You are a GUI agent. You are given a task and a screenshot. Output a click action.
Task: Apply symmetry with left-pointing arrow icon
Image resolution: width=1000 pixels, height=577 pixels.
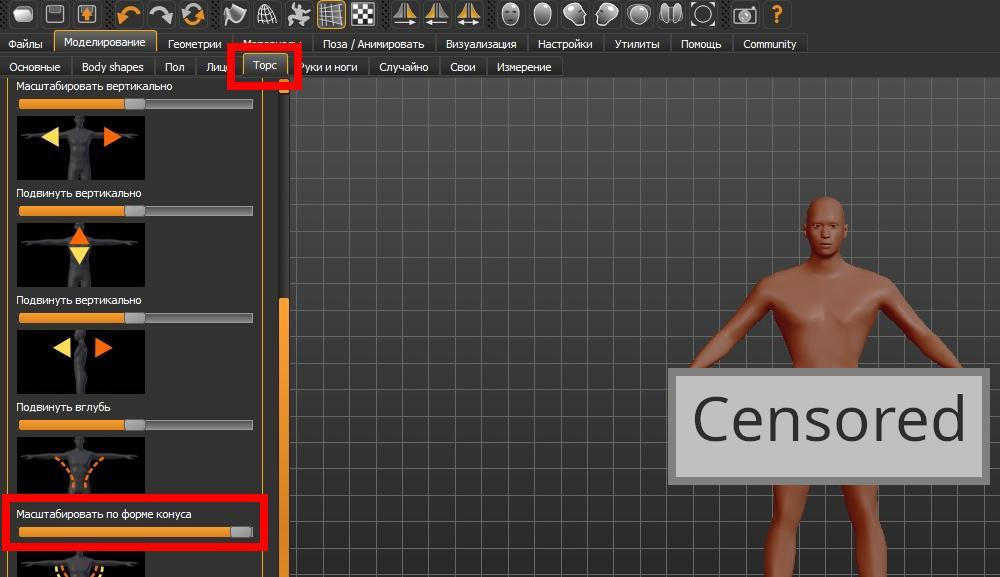pos(436,14)
